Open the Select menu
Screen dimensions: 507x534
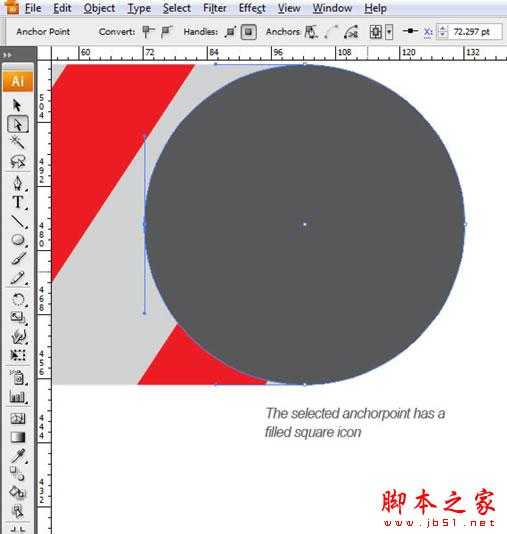pos(176,8)
